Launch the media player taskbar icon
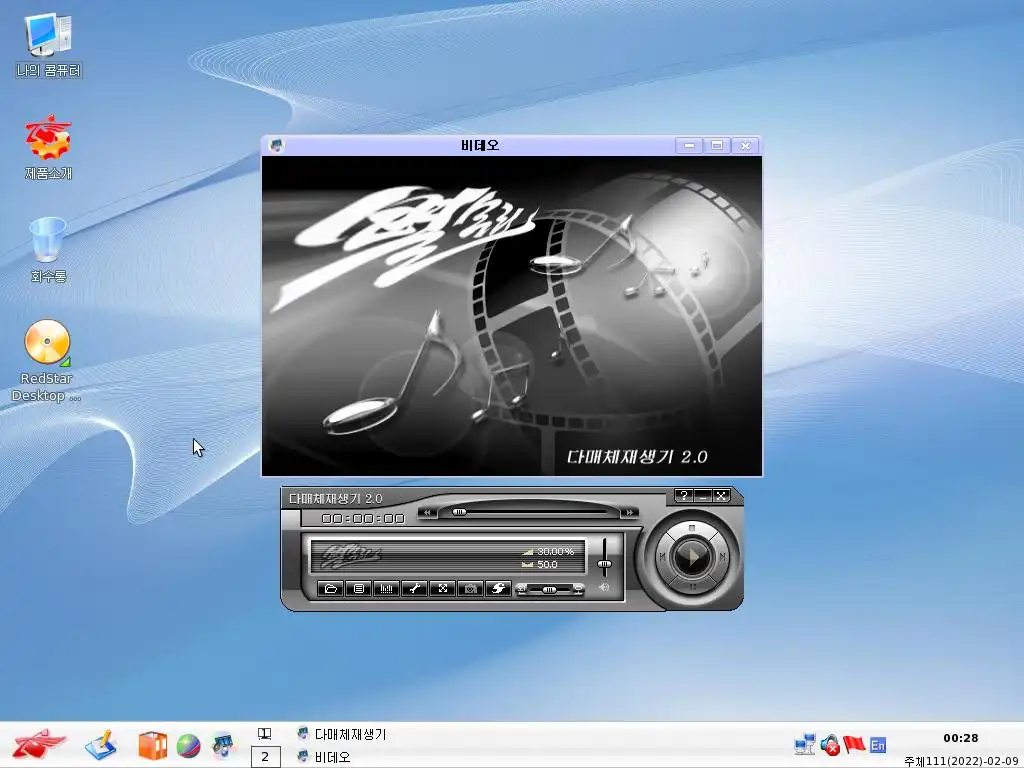This screenshot has height=768, width=1024. pos(223,745)
